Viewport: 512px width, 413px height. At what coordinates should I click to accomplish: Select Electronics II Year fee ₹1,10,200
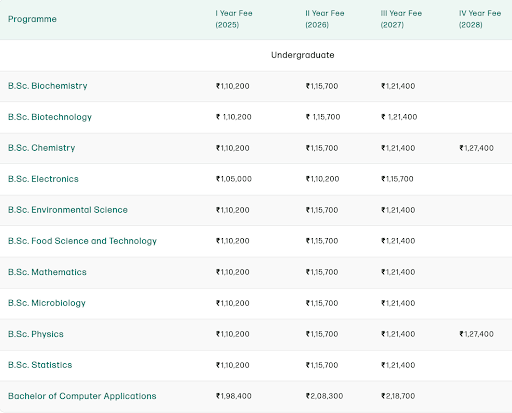(x=322, y=179)
